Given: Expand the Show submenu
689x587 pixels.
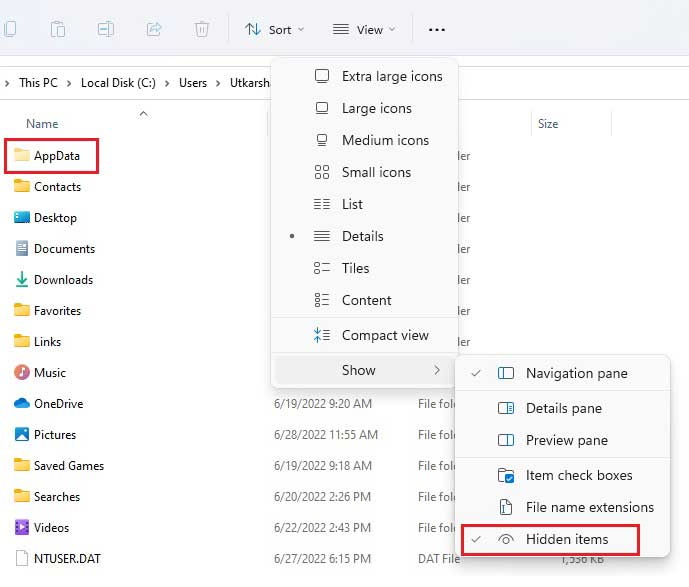Looking at the screenshot, I should [365, 370].
